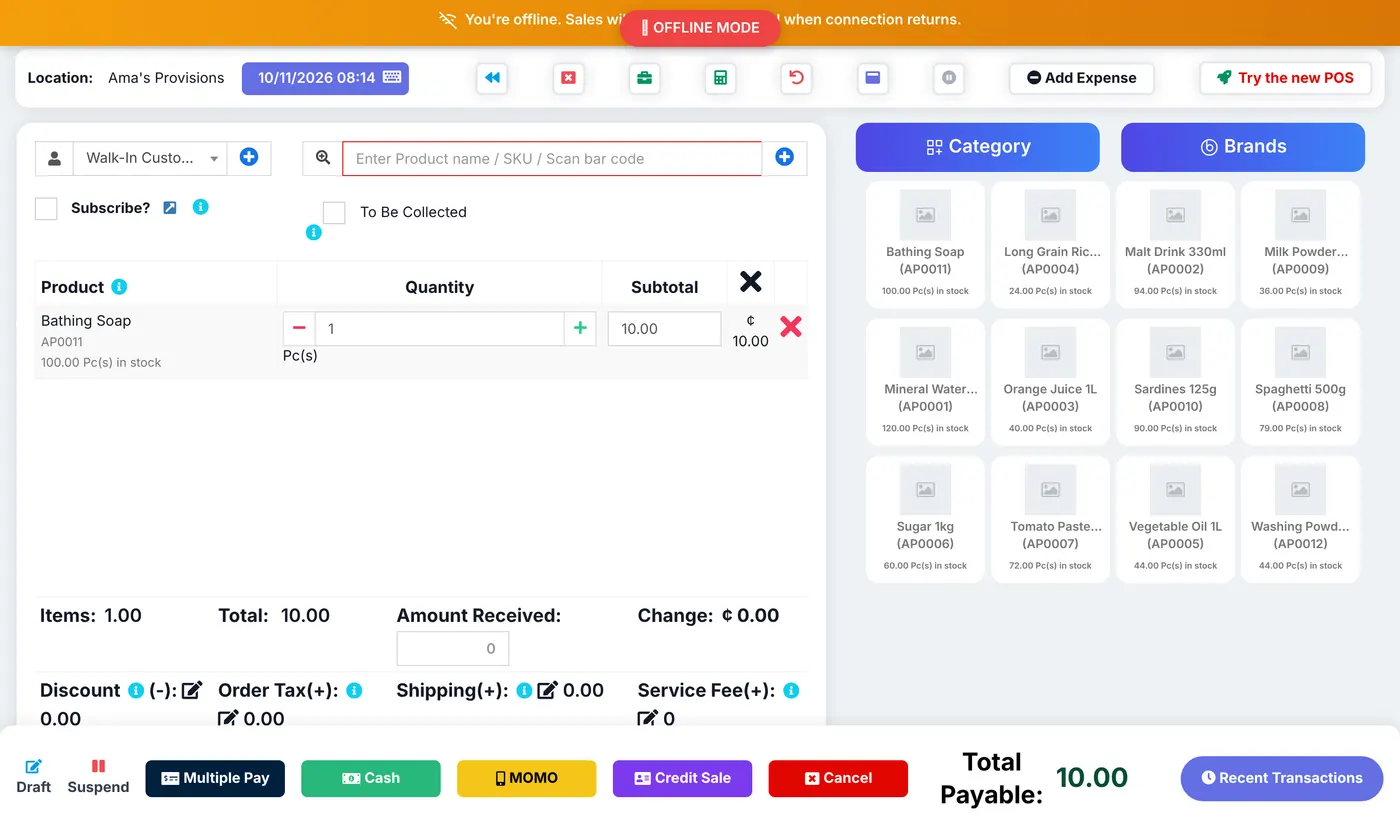Open Recent Transactions
The image size is (1400, 840).
1282,778
